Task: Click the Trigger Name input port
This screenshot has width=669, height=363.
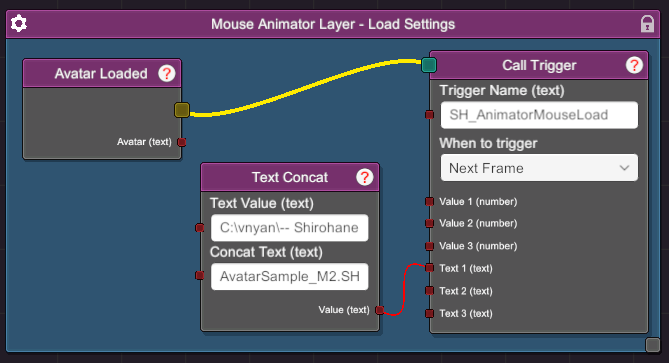Action: pyautogui.click(x=430, y=115)
